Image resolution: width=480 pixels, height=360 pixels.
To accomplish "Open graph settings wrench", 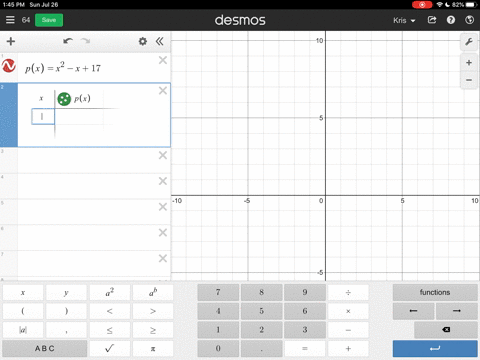I will click(x=469, y=42).
